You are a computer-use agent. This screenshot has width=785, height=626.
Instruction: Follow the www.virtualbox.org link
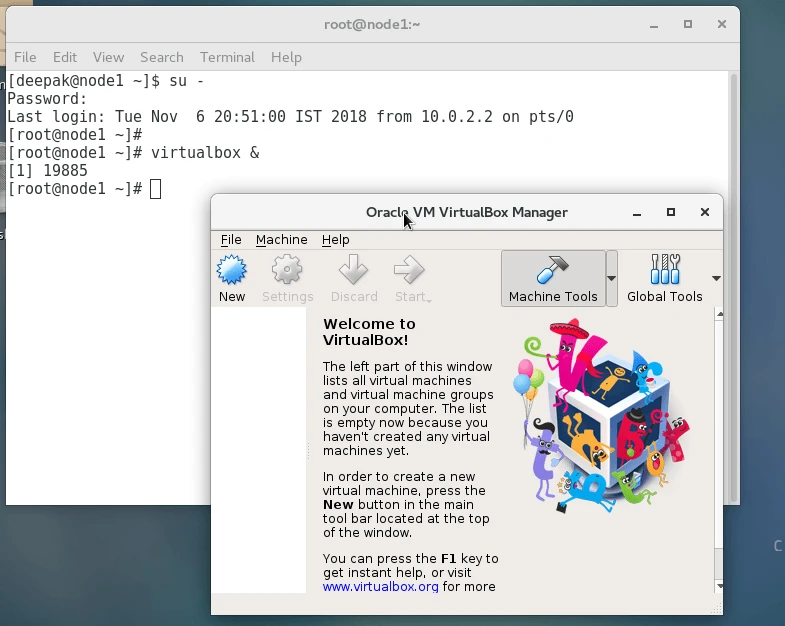380,586
